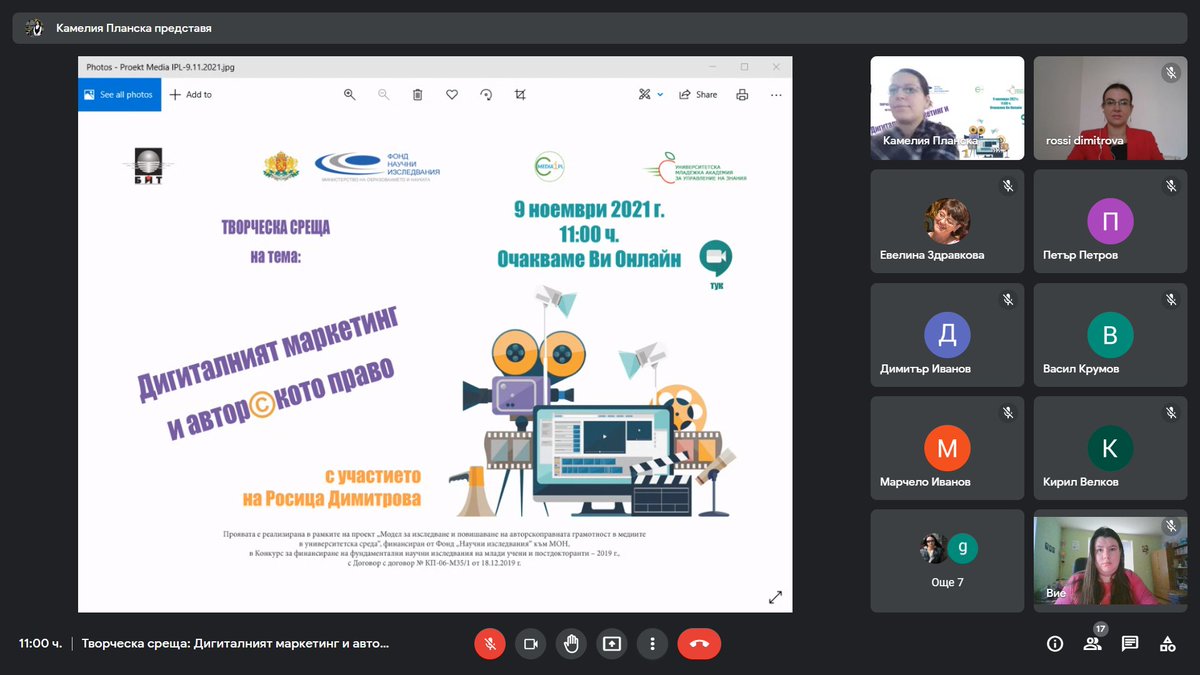Click Share in the Photos toolbar
The width and height of the screenshot is (1200, 675).
pos(698,94)
